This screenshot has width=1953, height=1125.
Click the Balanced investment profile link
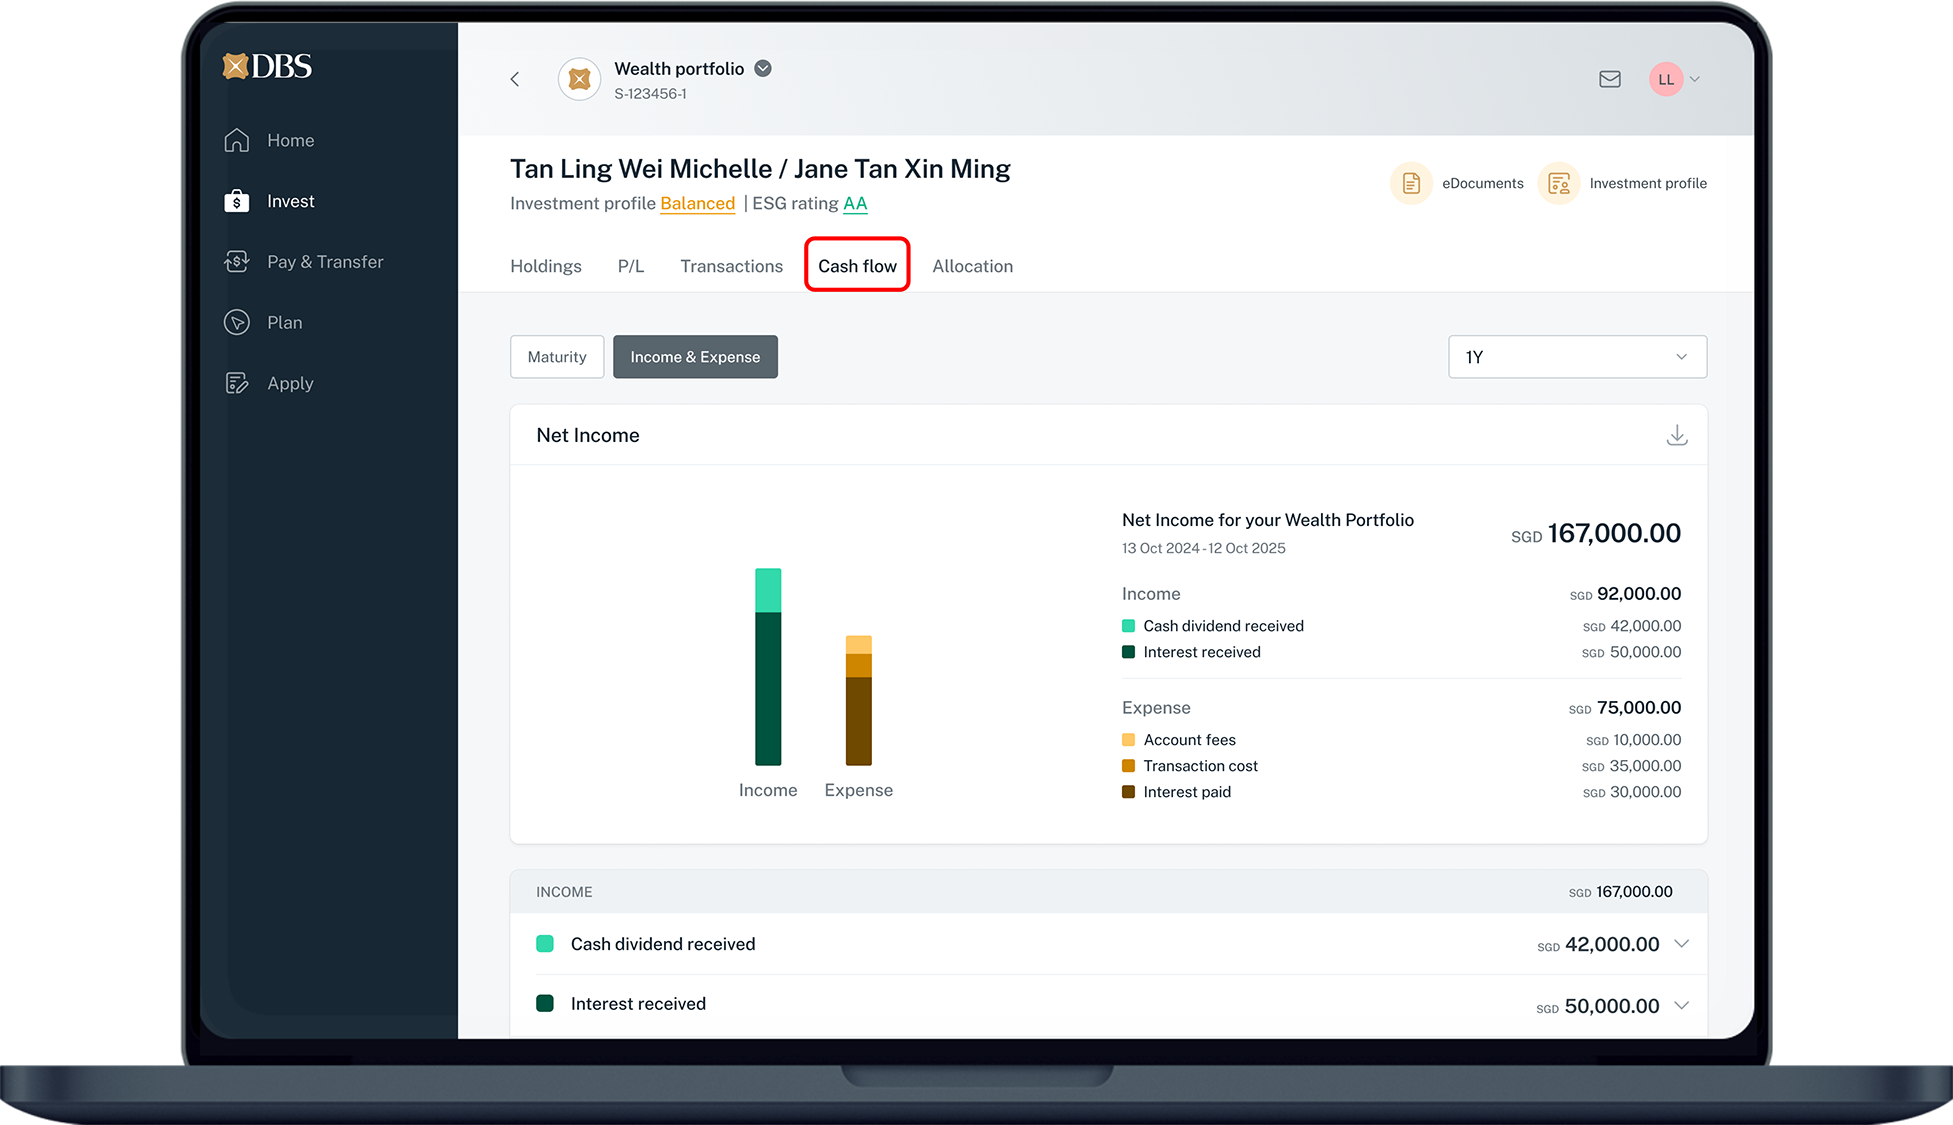pyautogui.click(x=697, y=204)
